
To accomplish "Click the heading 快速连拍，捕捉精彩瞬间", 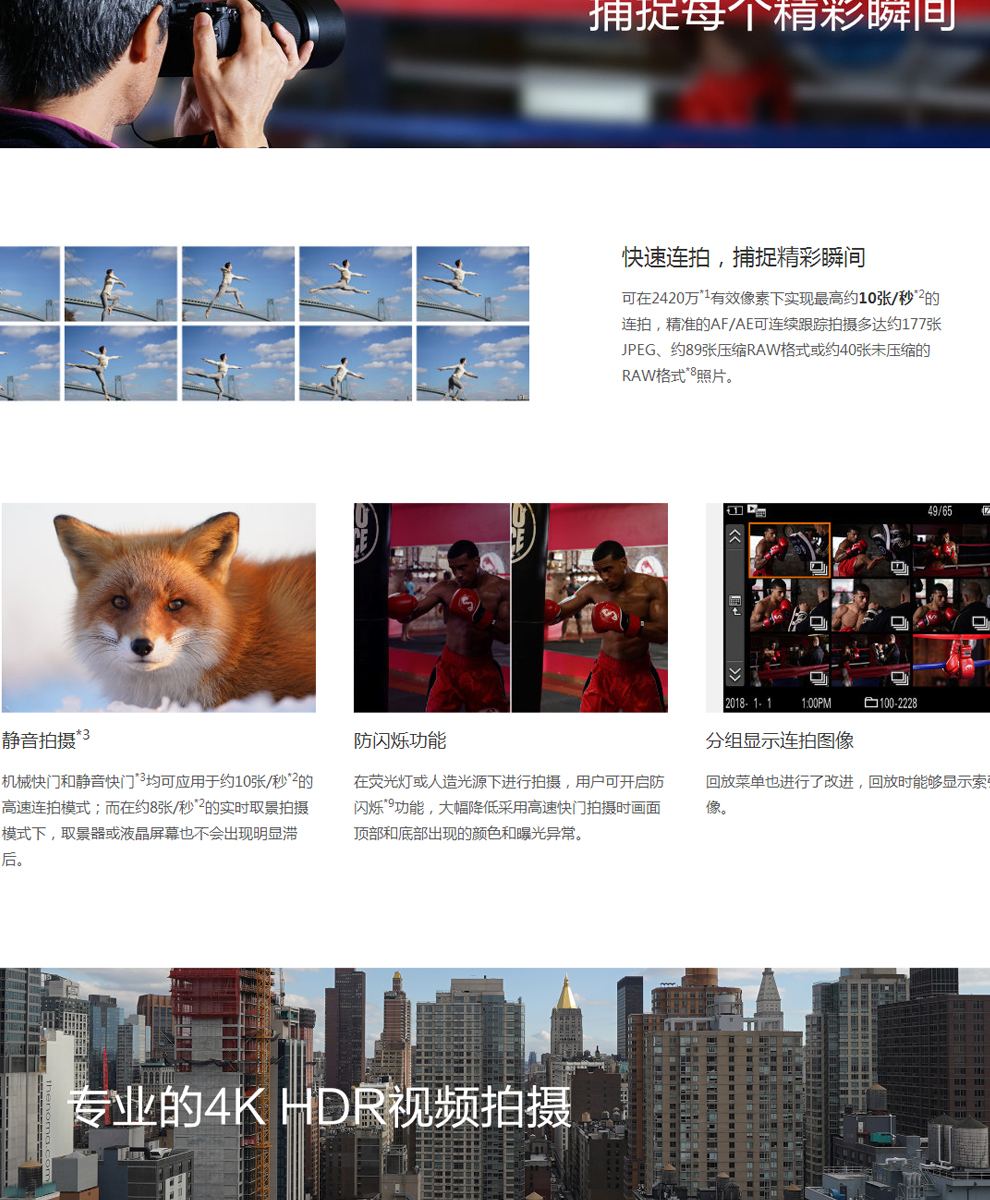I will click(x=744, y=257).
